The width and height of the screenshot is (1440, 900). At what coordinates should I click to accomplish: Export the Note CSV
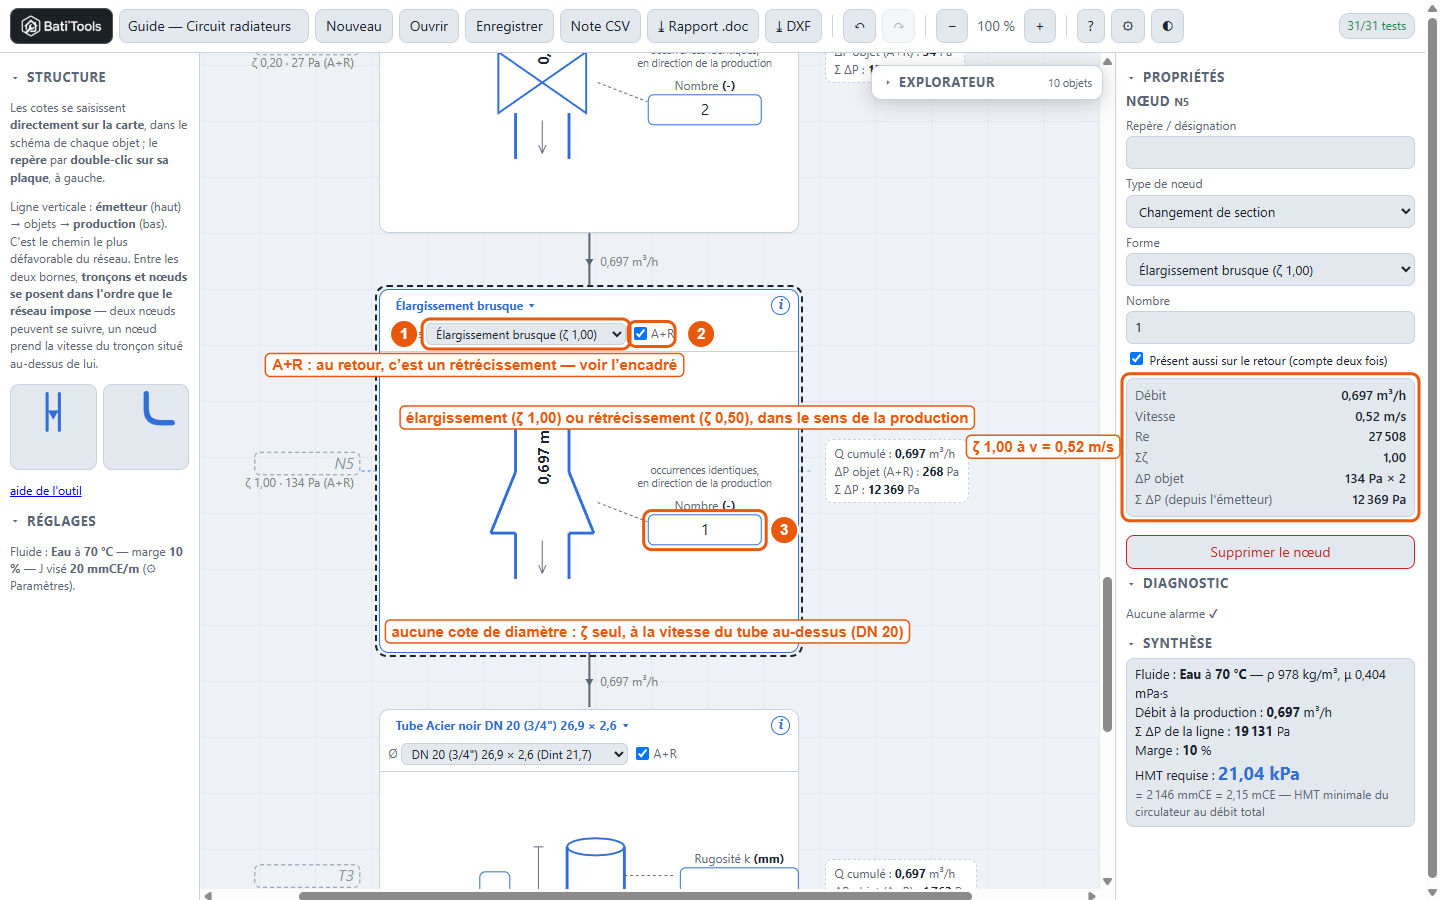600,26
